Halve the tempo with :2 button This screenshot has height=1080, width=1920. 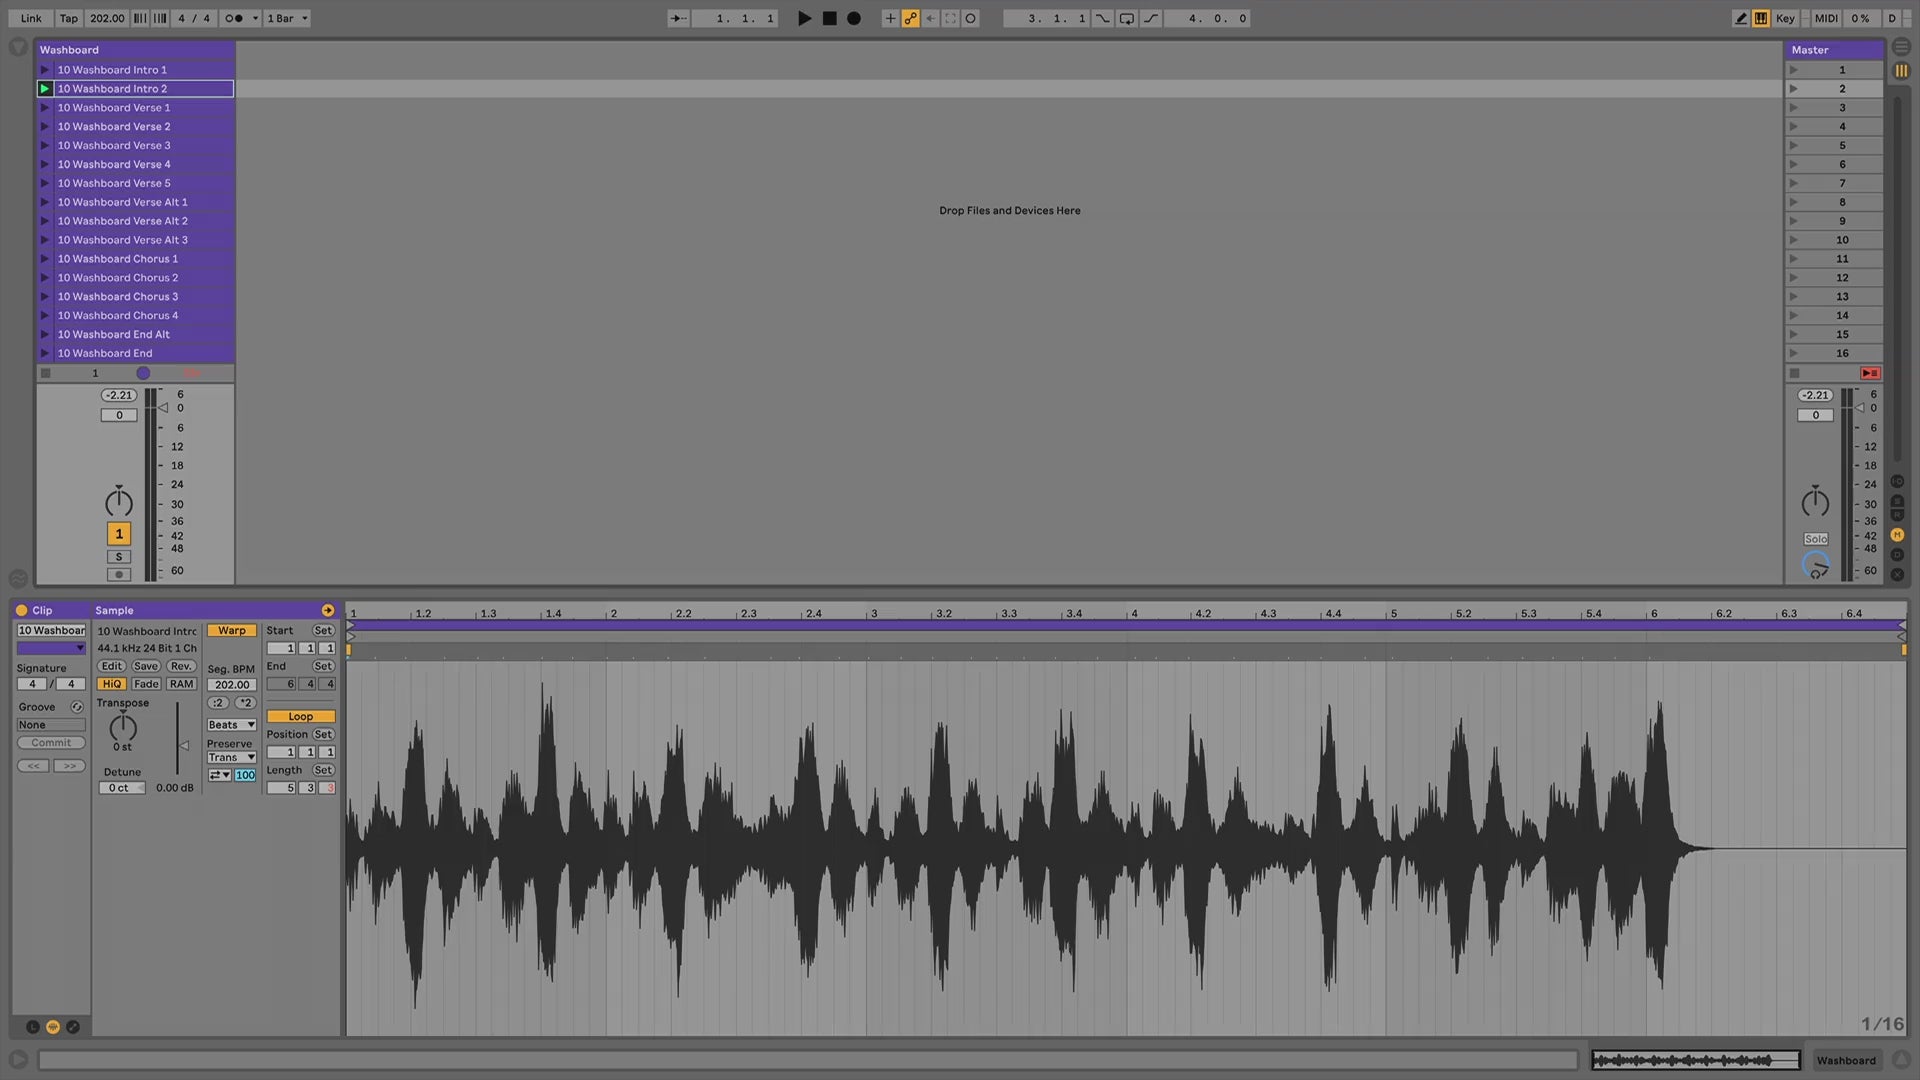218,703
